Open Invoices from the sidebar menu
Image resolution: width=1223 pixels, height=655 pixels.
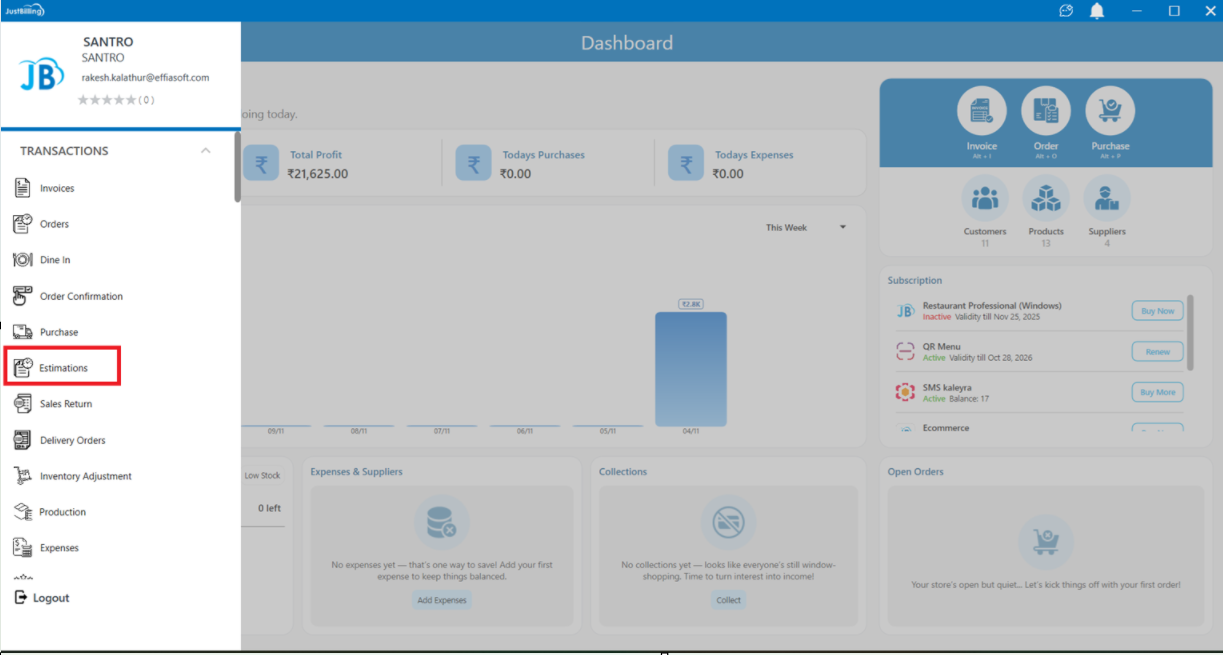57,188
